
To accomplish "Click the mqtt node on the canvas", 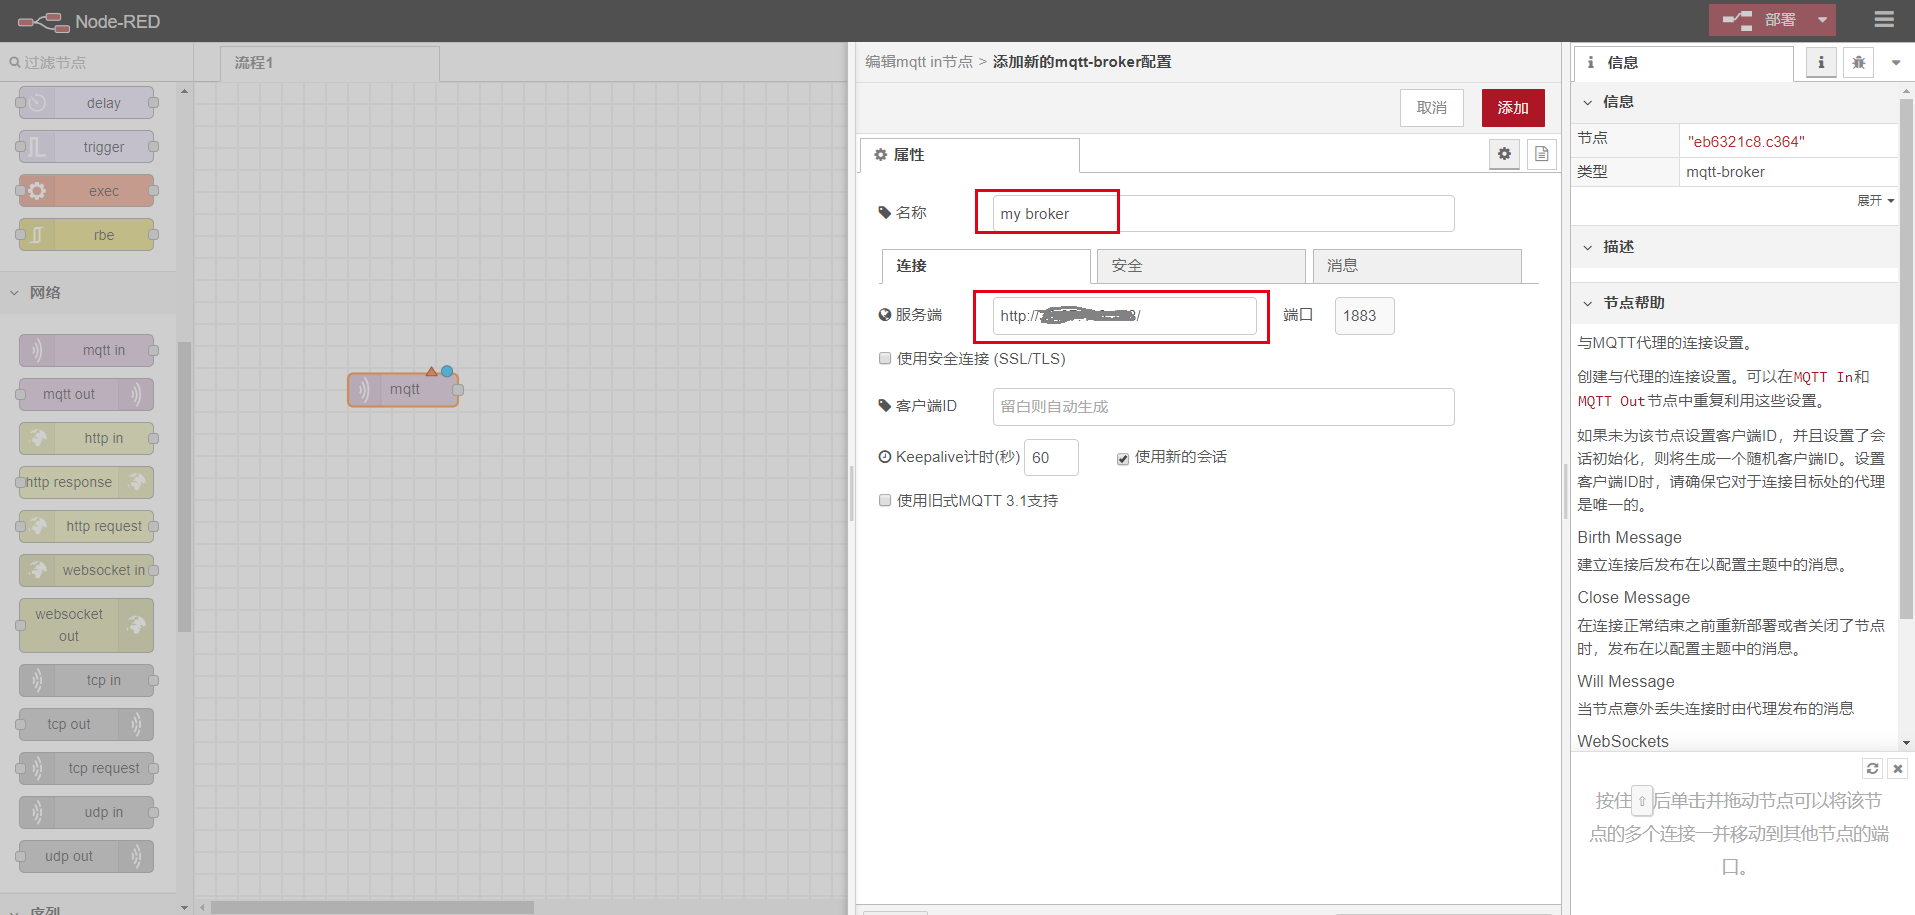I will pyautogui.click(x=403, y=389).
